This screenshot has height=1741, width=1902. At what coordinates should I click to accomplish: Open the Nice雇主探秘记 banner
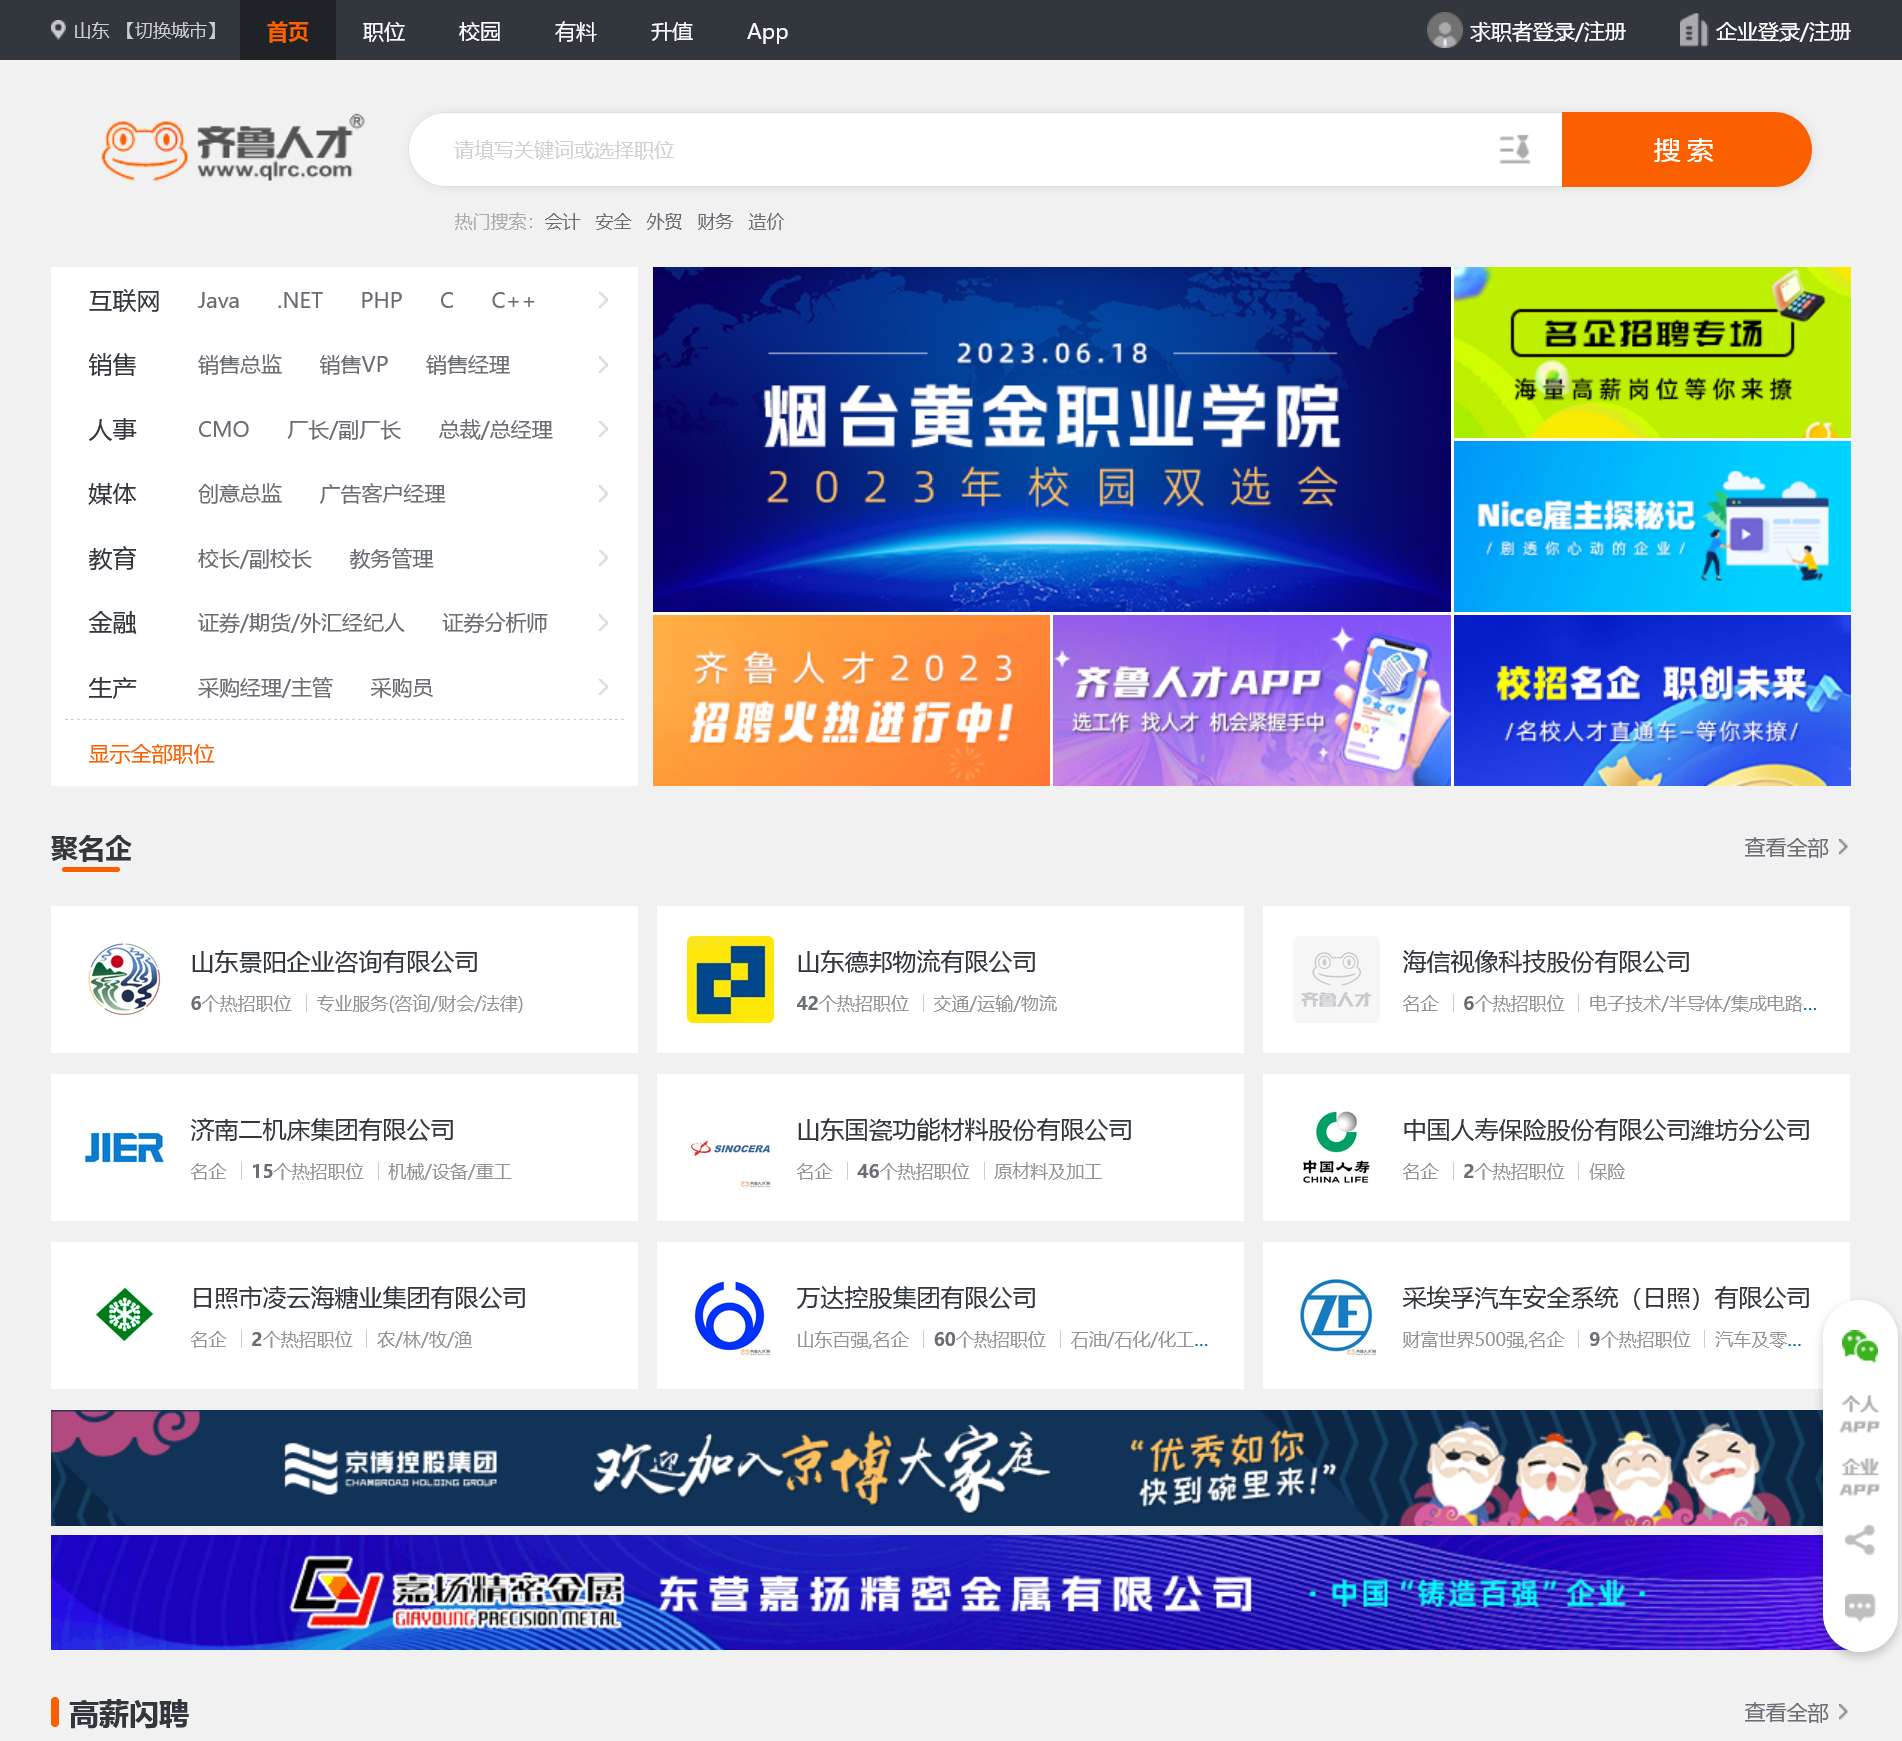(1652, 526)
